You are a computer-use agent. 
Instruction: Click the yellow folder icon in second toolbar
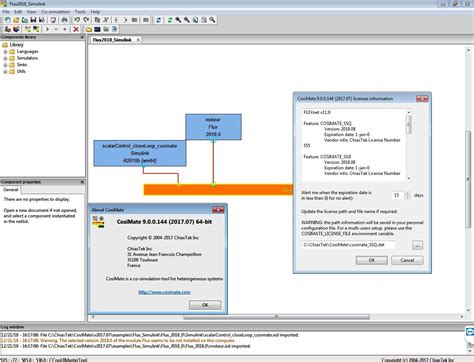coord(89,29)
